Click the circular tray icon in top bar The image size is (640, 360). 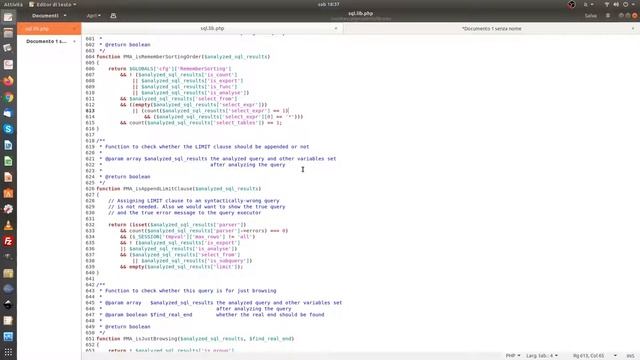tap(571, 4)
